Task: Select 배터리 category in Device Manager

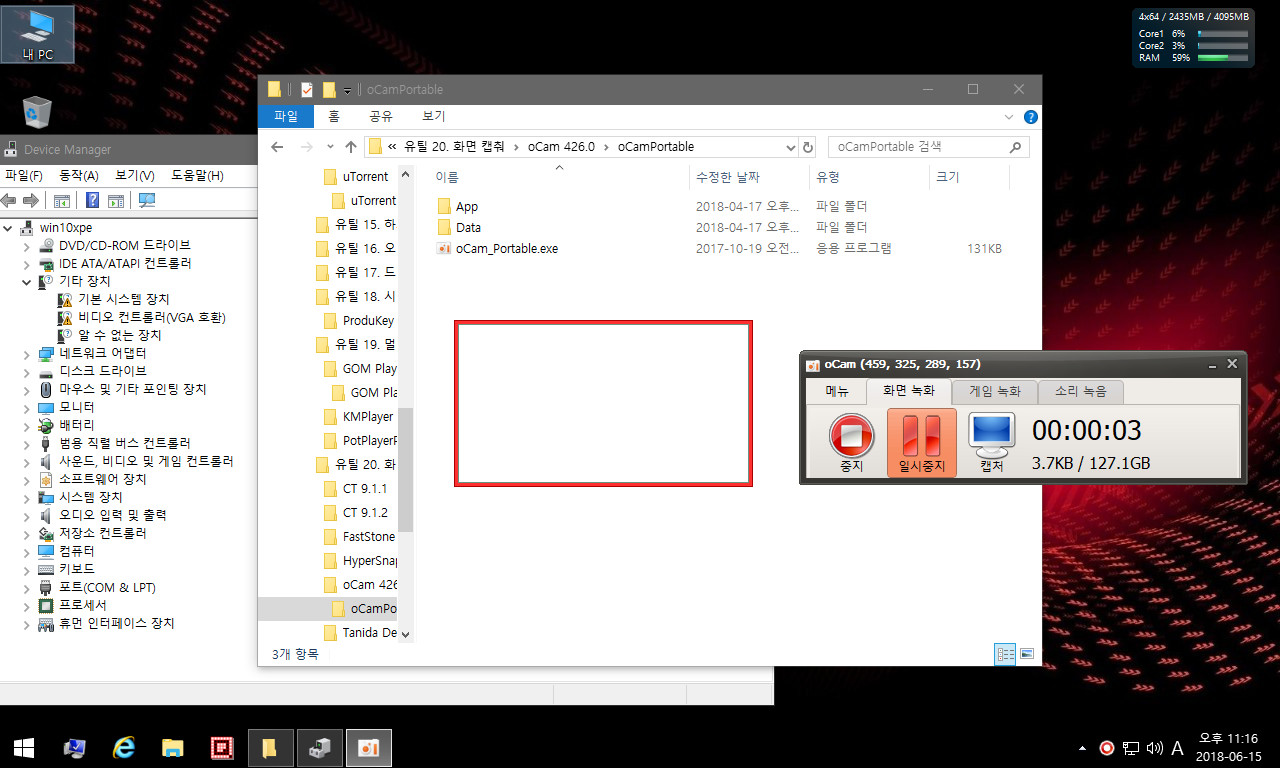Action: (x=77, y=425)
